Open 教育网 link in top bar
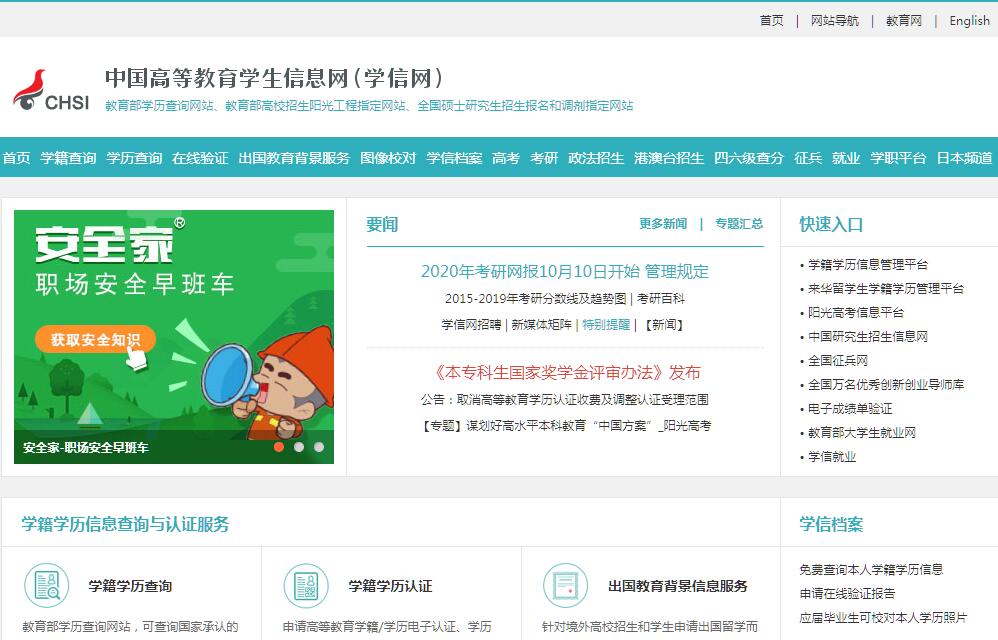The height and width of the screenshot is (640, 998). tap(904, 20)
